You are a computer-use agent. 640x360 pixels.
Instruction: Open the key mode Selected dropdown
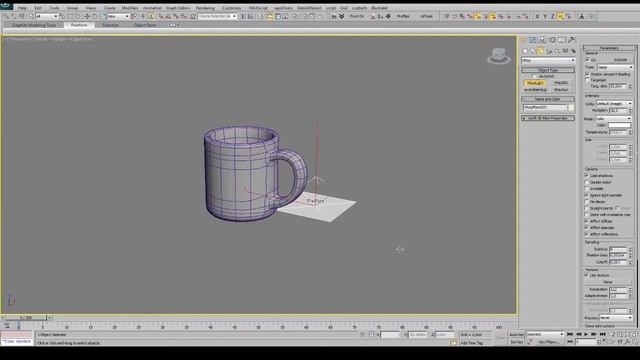pyautogui.click(x=544, y=334)
